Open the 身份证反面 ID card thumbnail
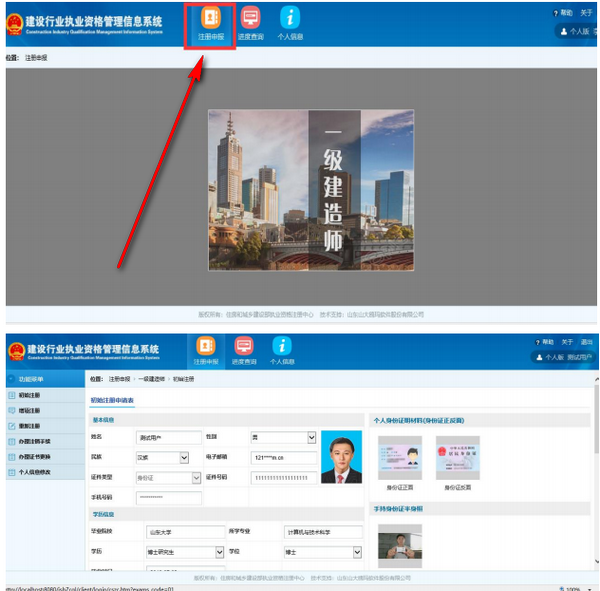Screen dimensions: 600x591 [457, 460]
